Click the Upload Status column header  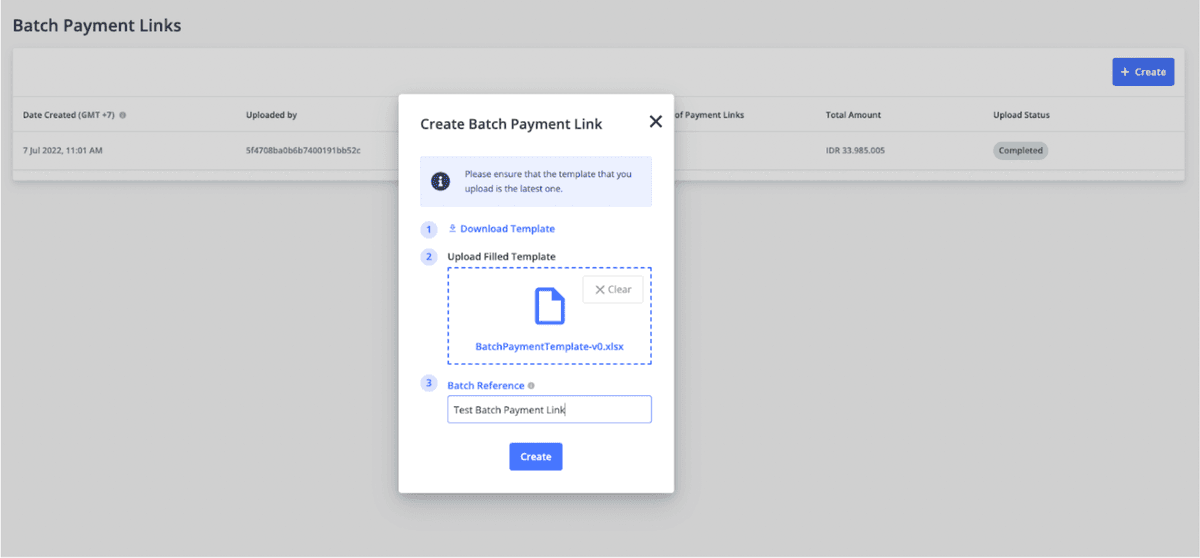click(1021, 115)
